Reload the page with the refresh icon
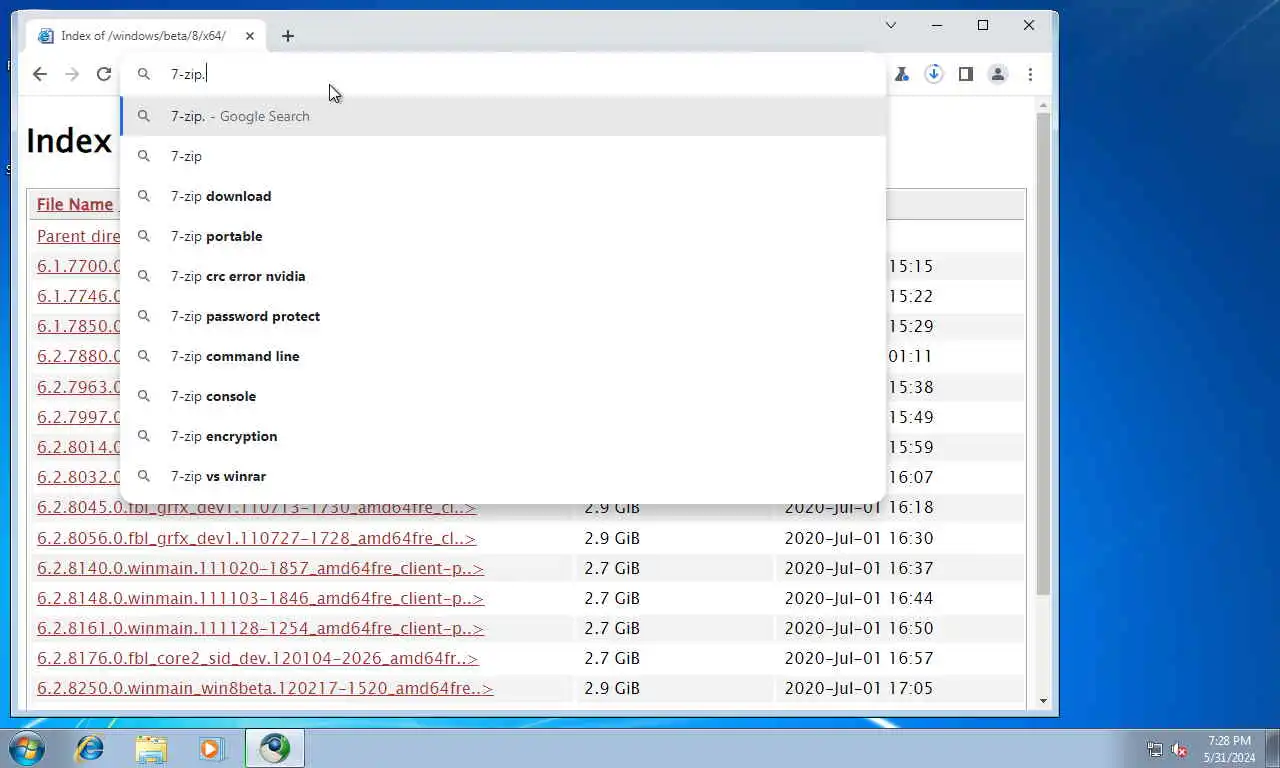This screenshot has height=768, width=1280. coord(104,74)
